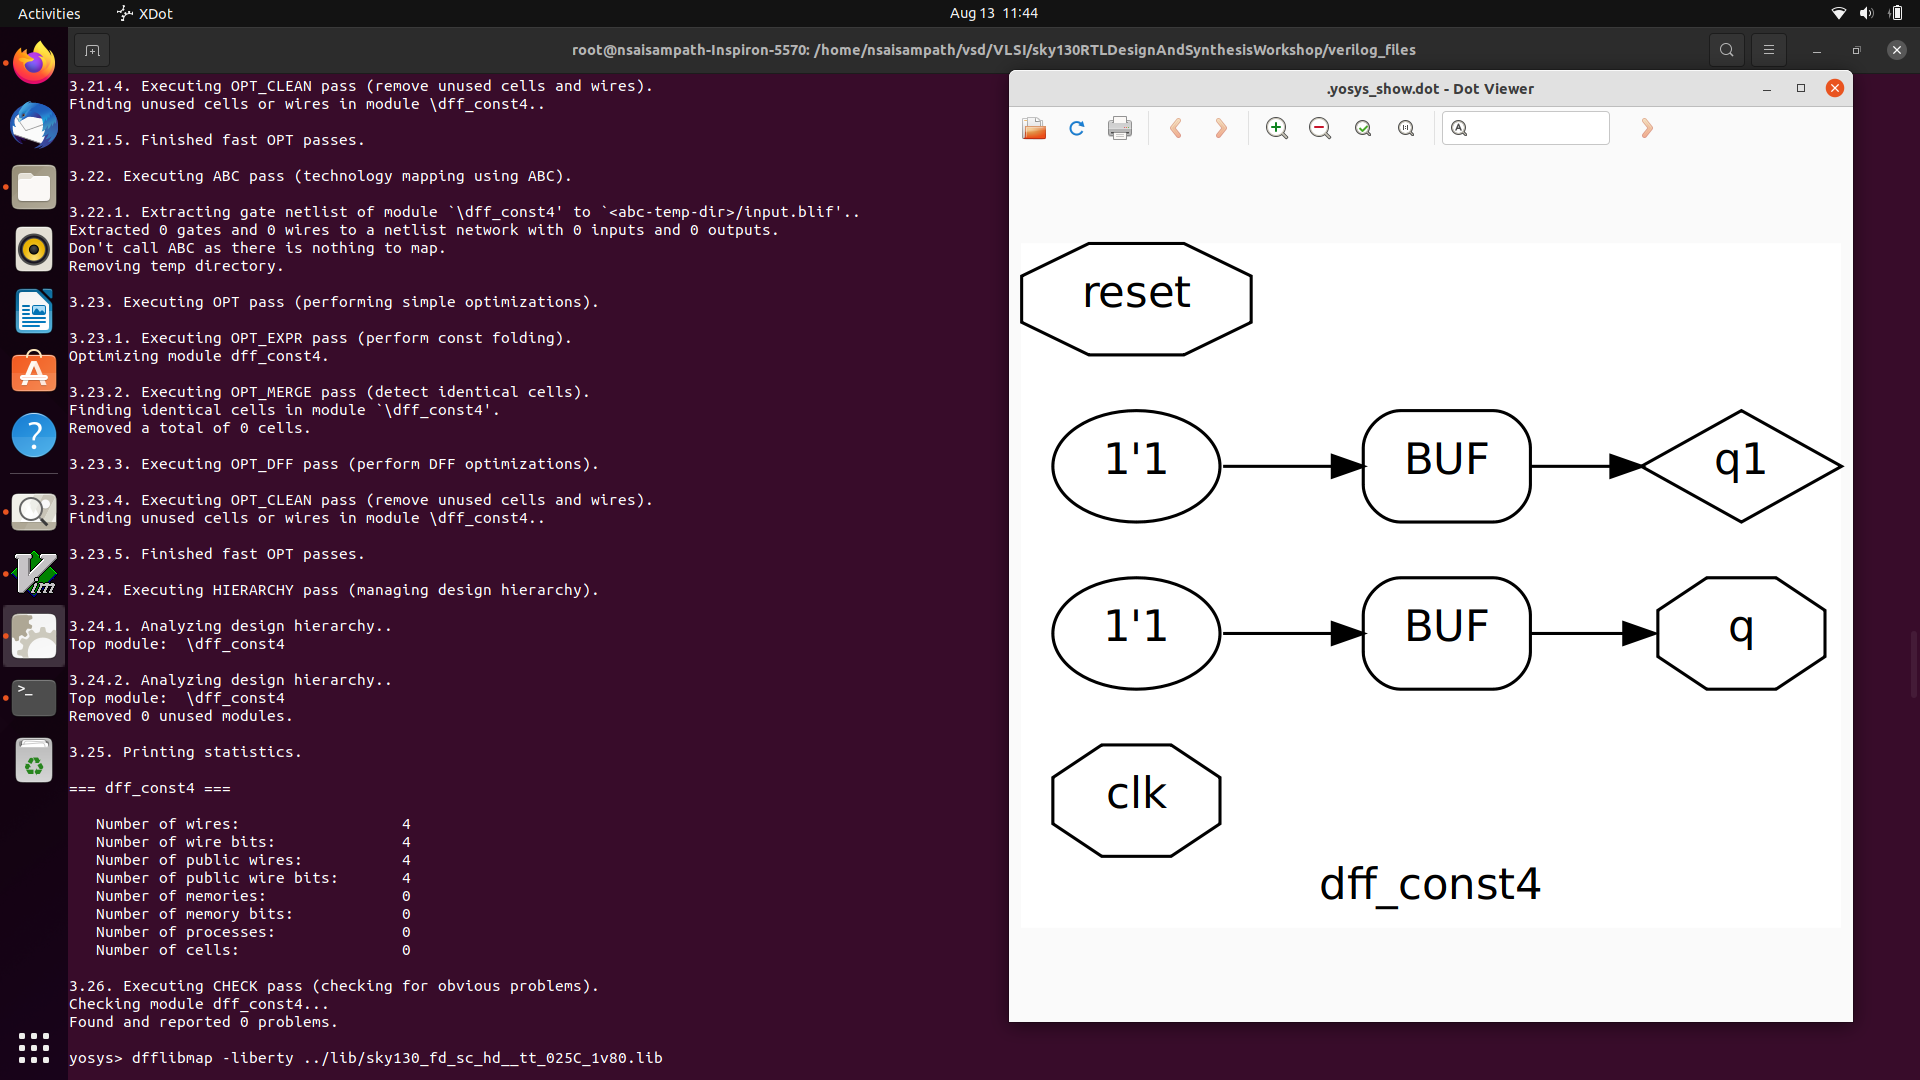Open new terminal tab button
The height and width of the screenshot is (1080, 1920).
(92, 50)
